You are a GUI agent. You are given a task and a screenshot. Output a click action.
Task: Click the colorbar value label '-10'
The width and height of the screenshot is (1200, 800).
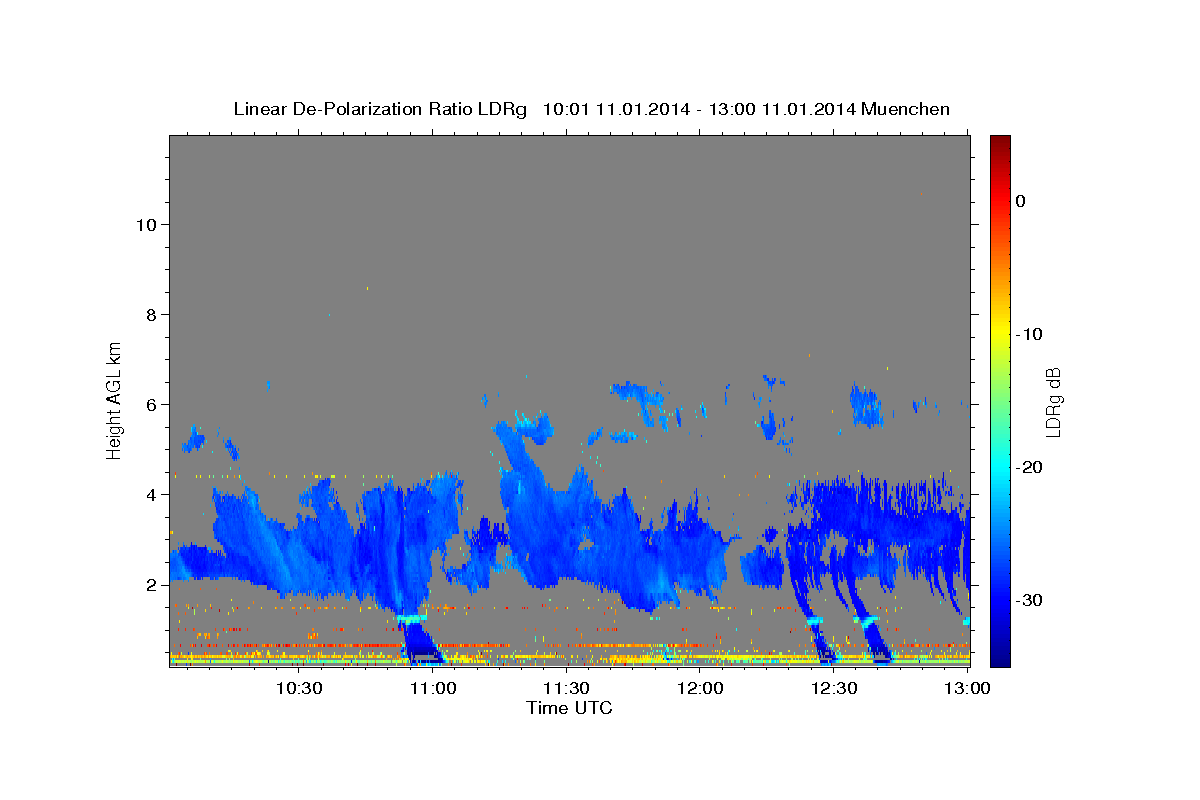tap(1029, 334)
